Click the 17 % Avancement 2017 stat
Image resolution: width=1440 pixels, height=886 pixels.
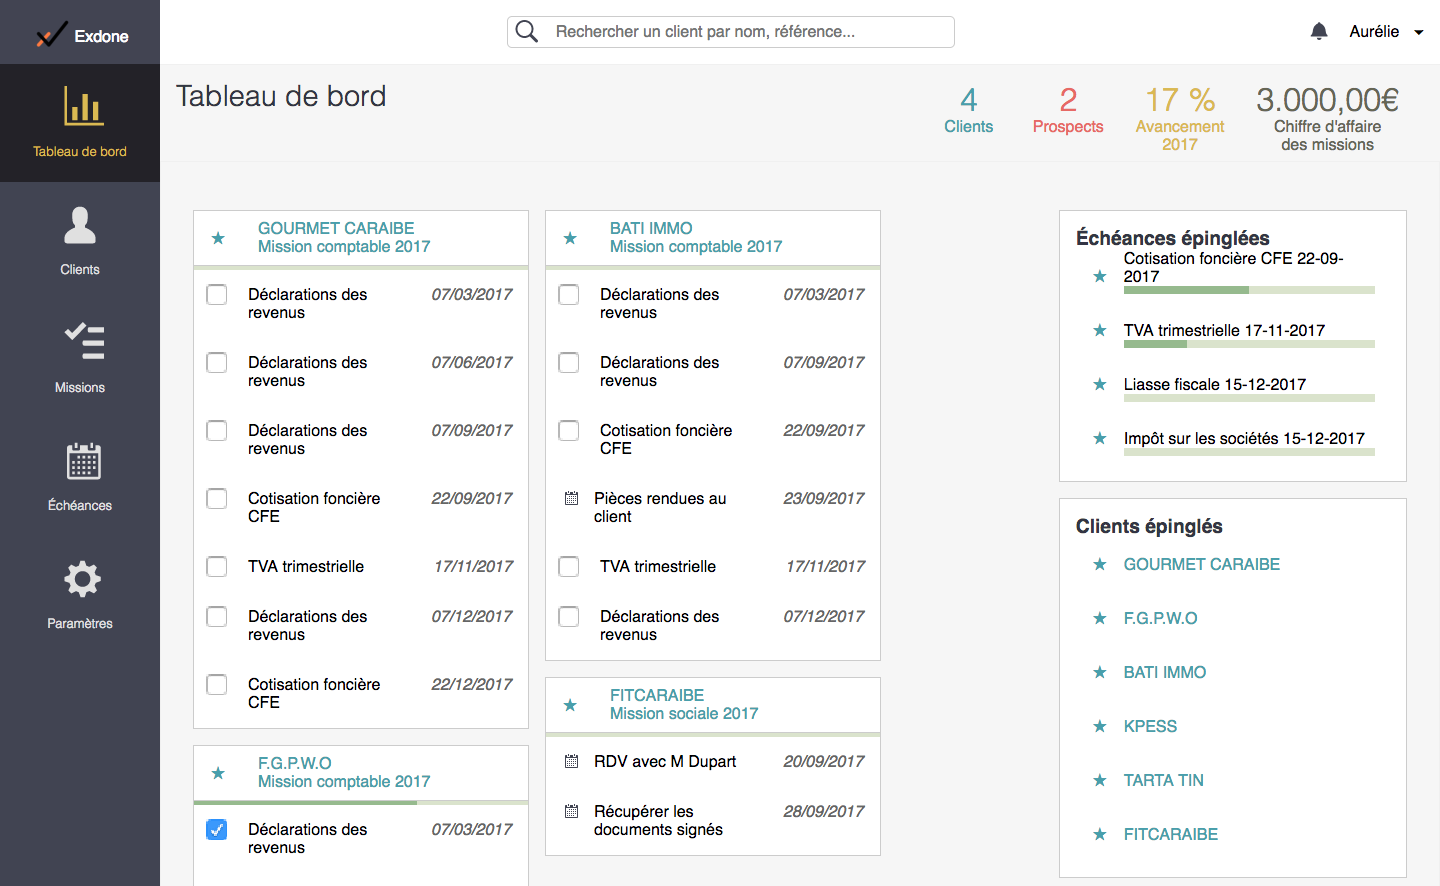(x=1180, y=118)
